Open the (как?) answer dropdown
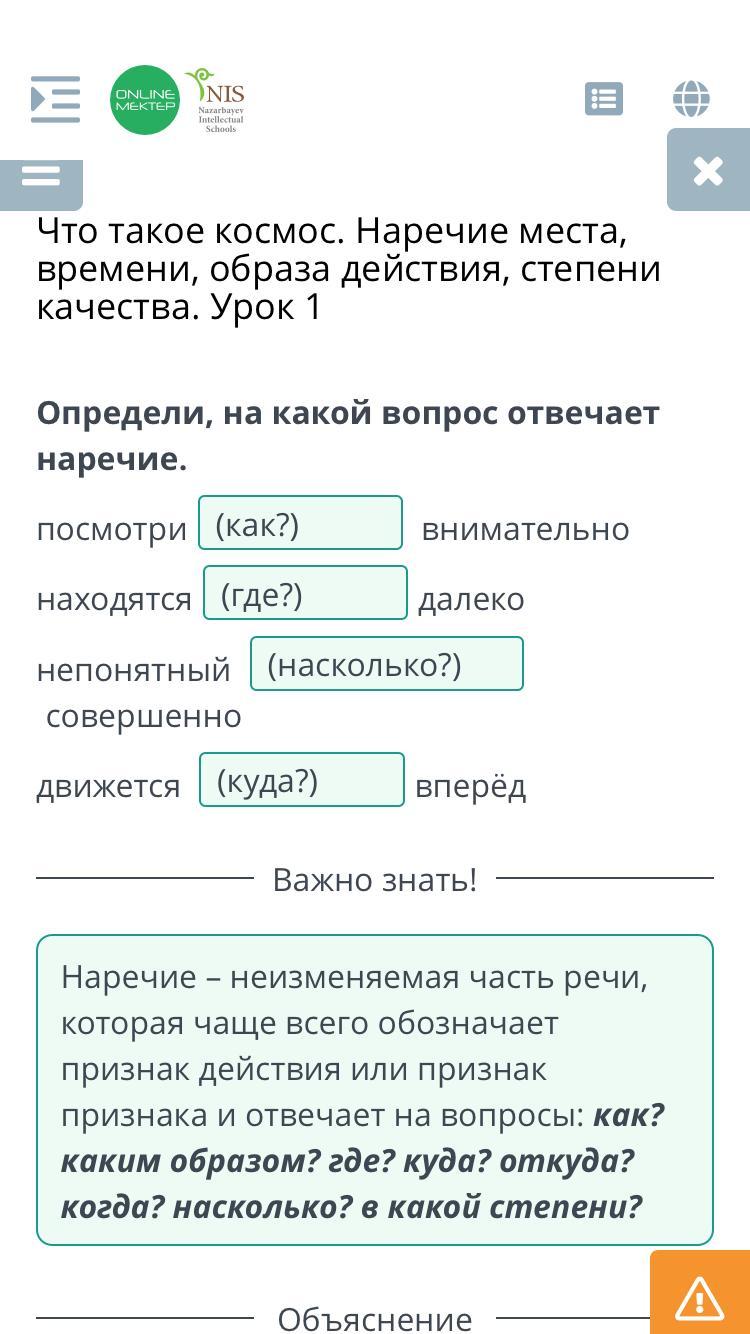750x1334 pixels. pyautogui.click(x=300, y=524)
